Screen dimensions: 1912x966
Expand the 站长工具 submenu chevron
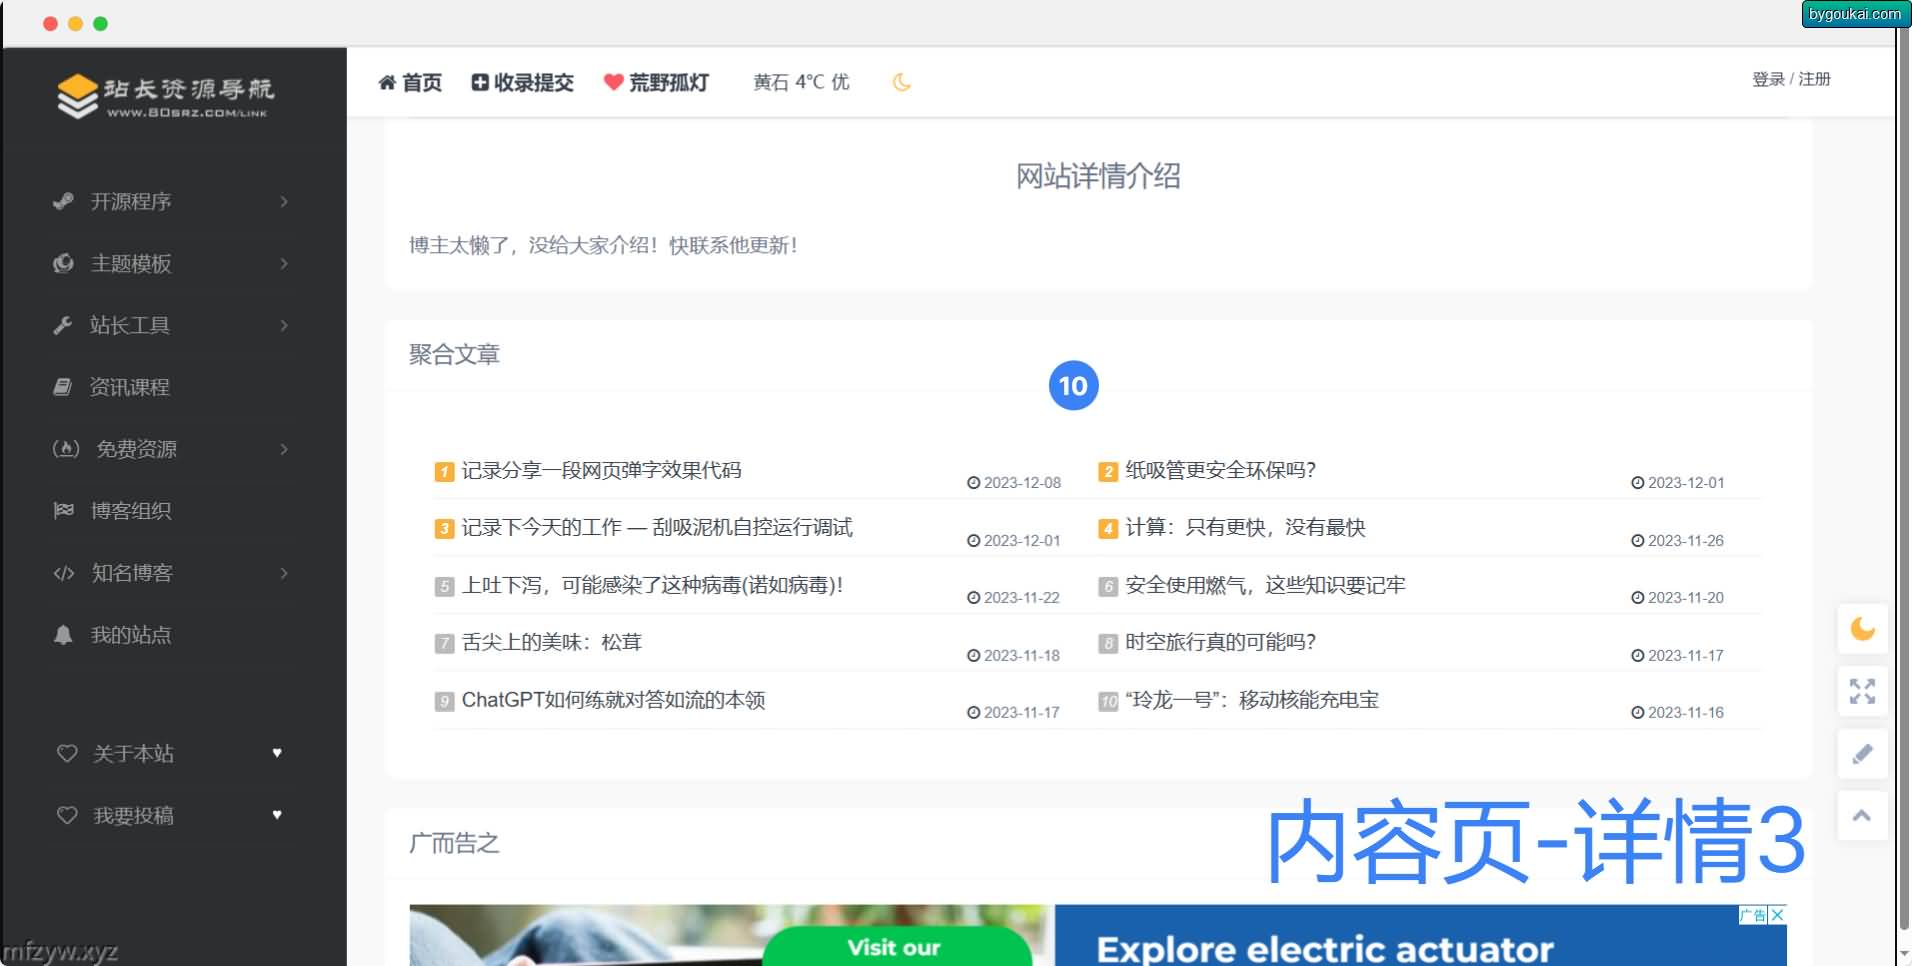point(284,326)
